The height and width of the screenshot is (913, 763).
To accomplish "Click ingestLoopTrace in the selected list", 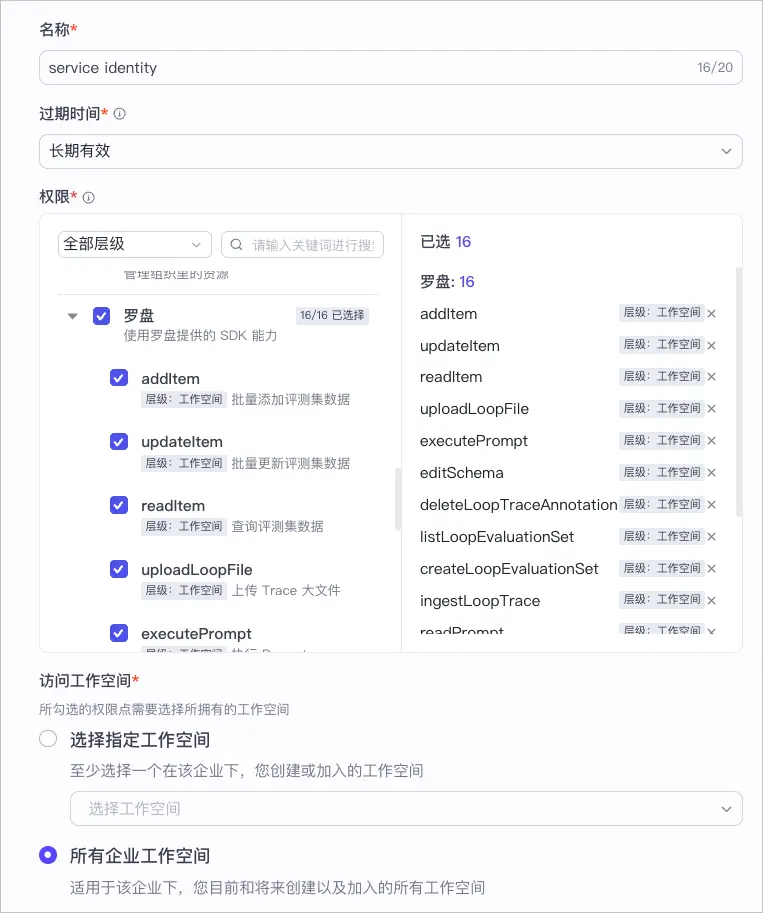I will tap(480, 601).
